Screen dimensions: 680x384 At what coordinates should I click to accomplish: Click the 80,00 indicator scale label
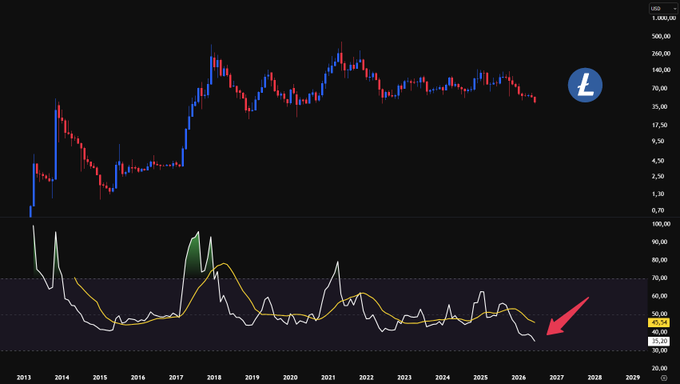click(660, 260)
